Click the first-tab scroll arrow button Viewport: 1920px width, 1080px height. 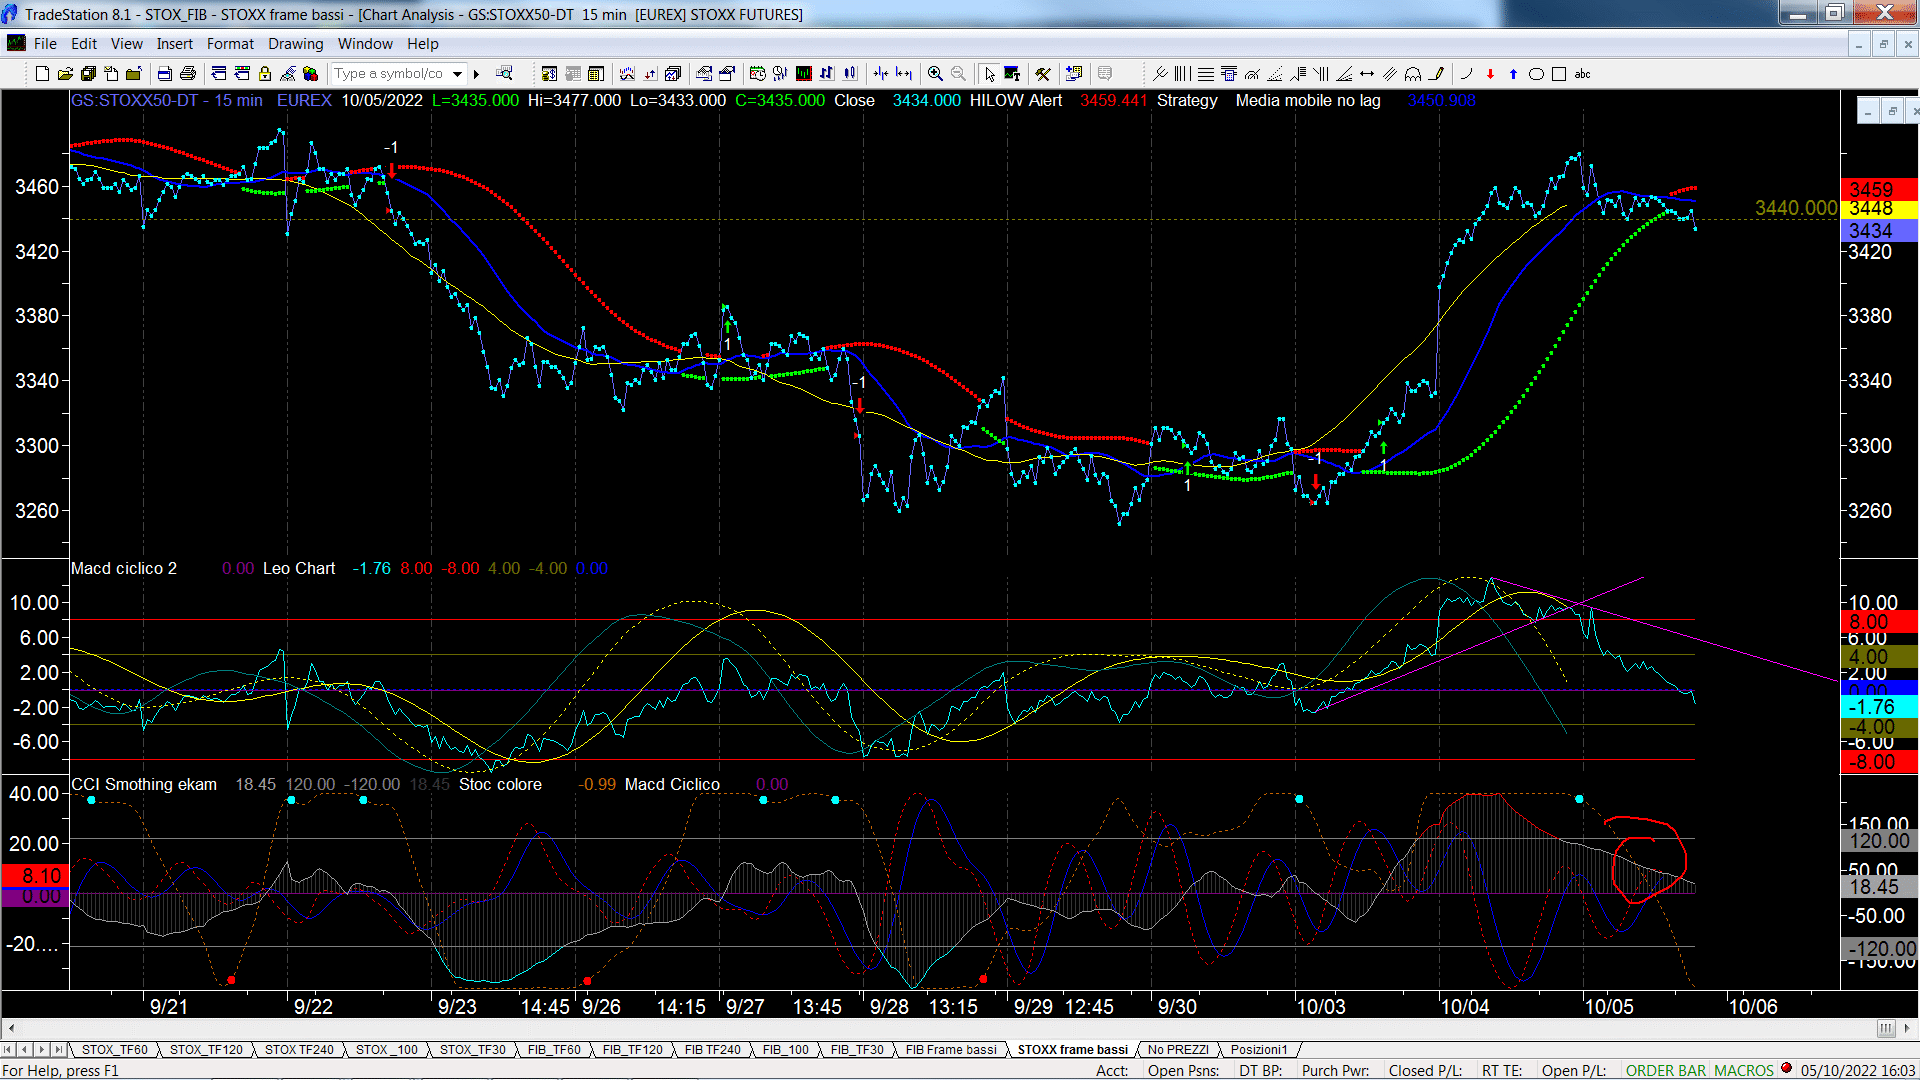pyautogui.click(x=8, y=1049)
